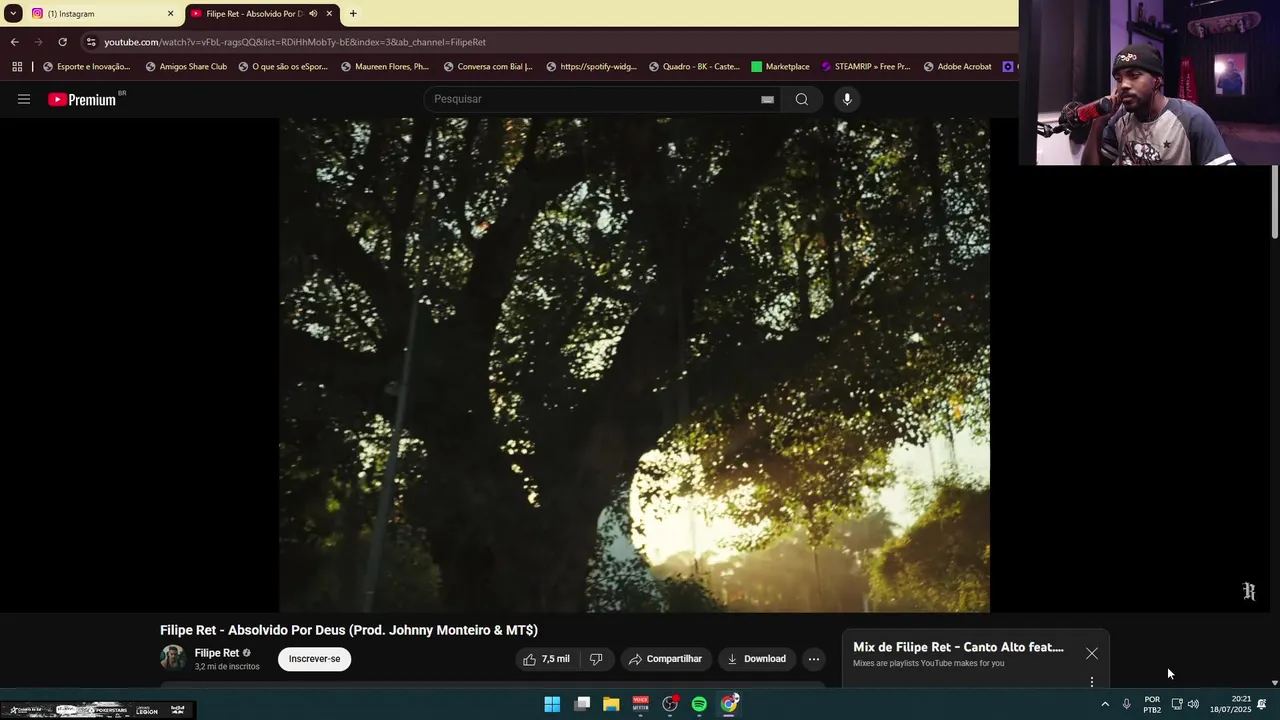
Task: Open Google Chrome from the taskbar
Action: pos(729,704)
